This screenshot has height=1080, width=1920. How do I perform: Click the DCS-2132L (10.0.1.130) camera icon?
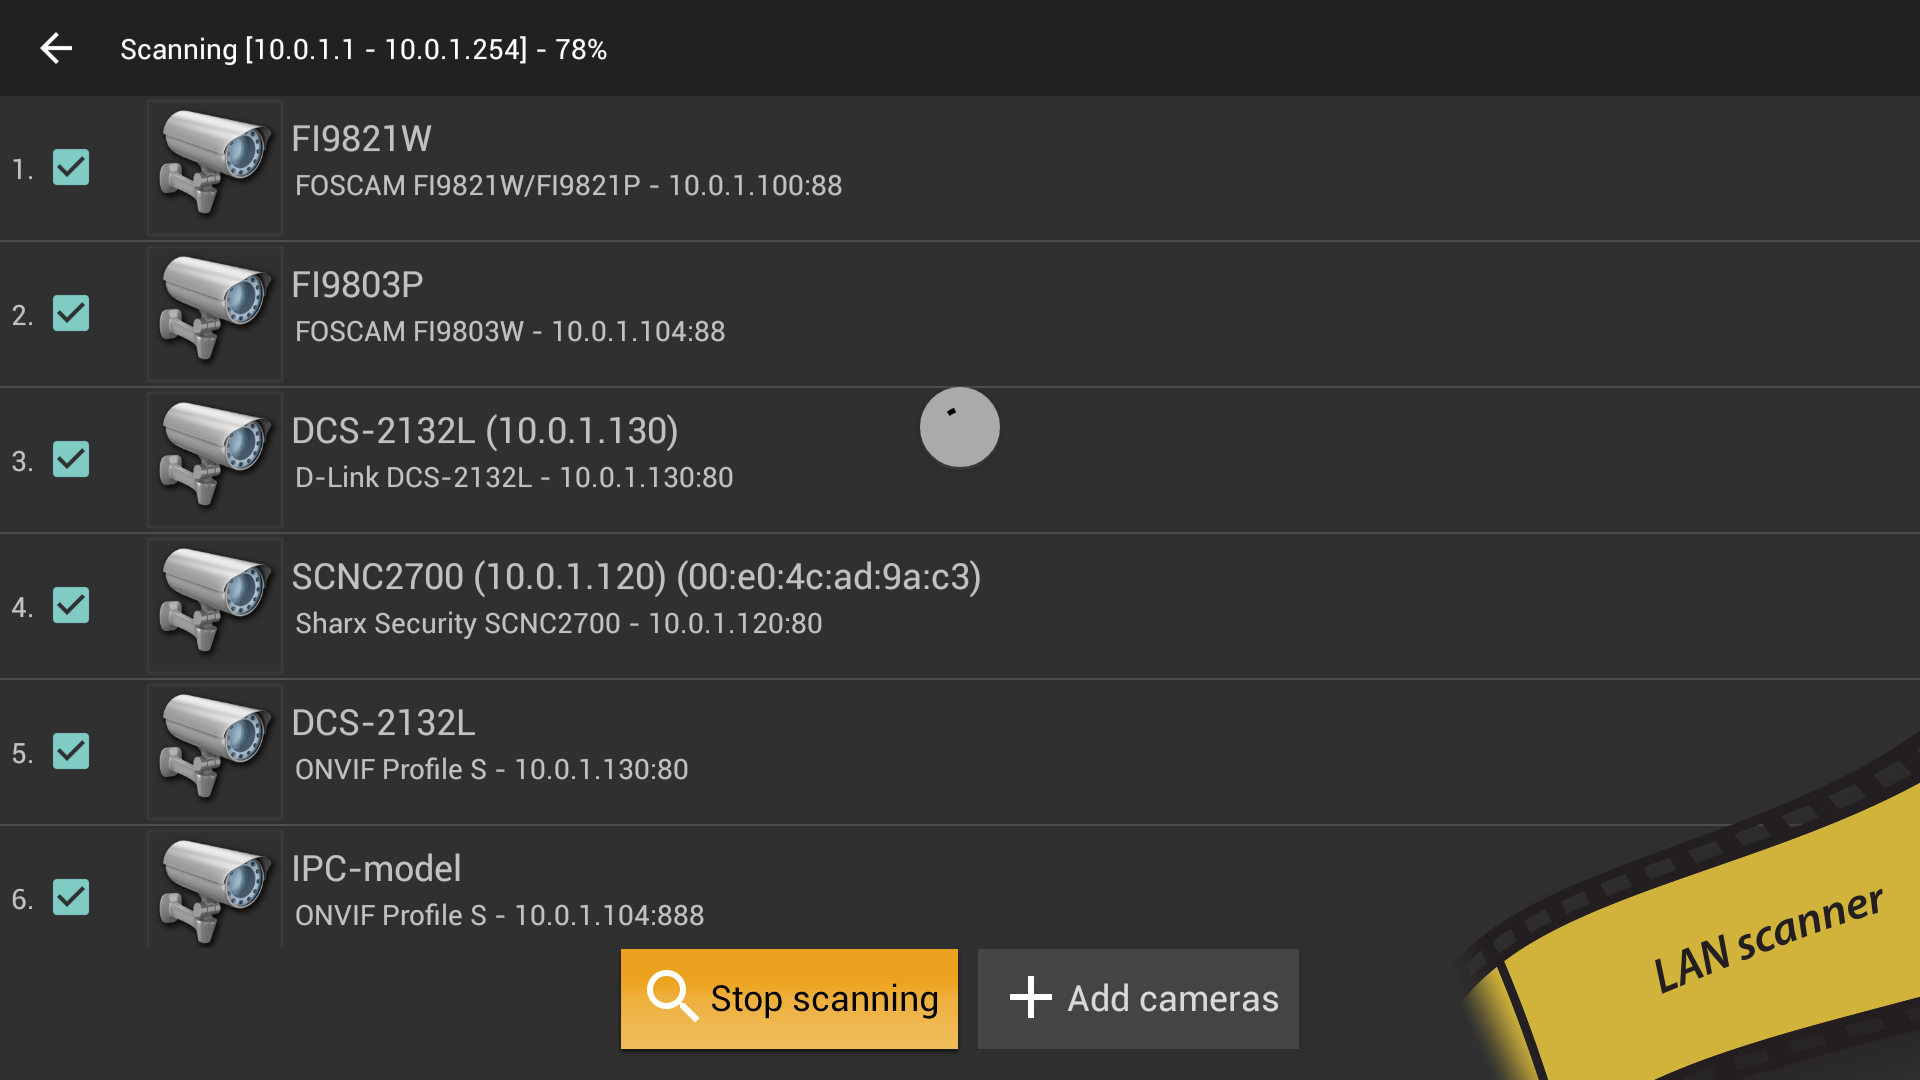(215, 459)
